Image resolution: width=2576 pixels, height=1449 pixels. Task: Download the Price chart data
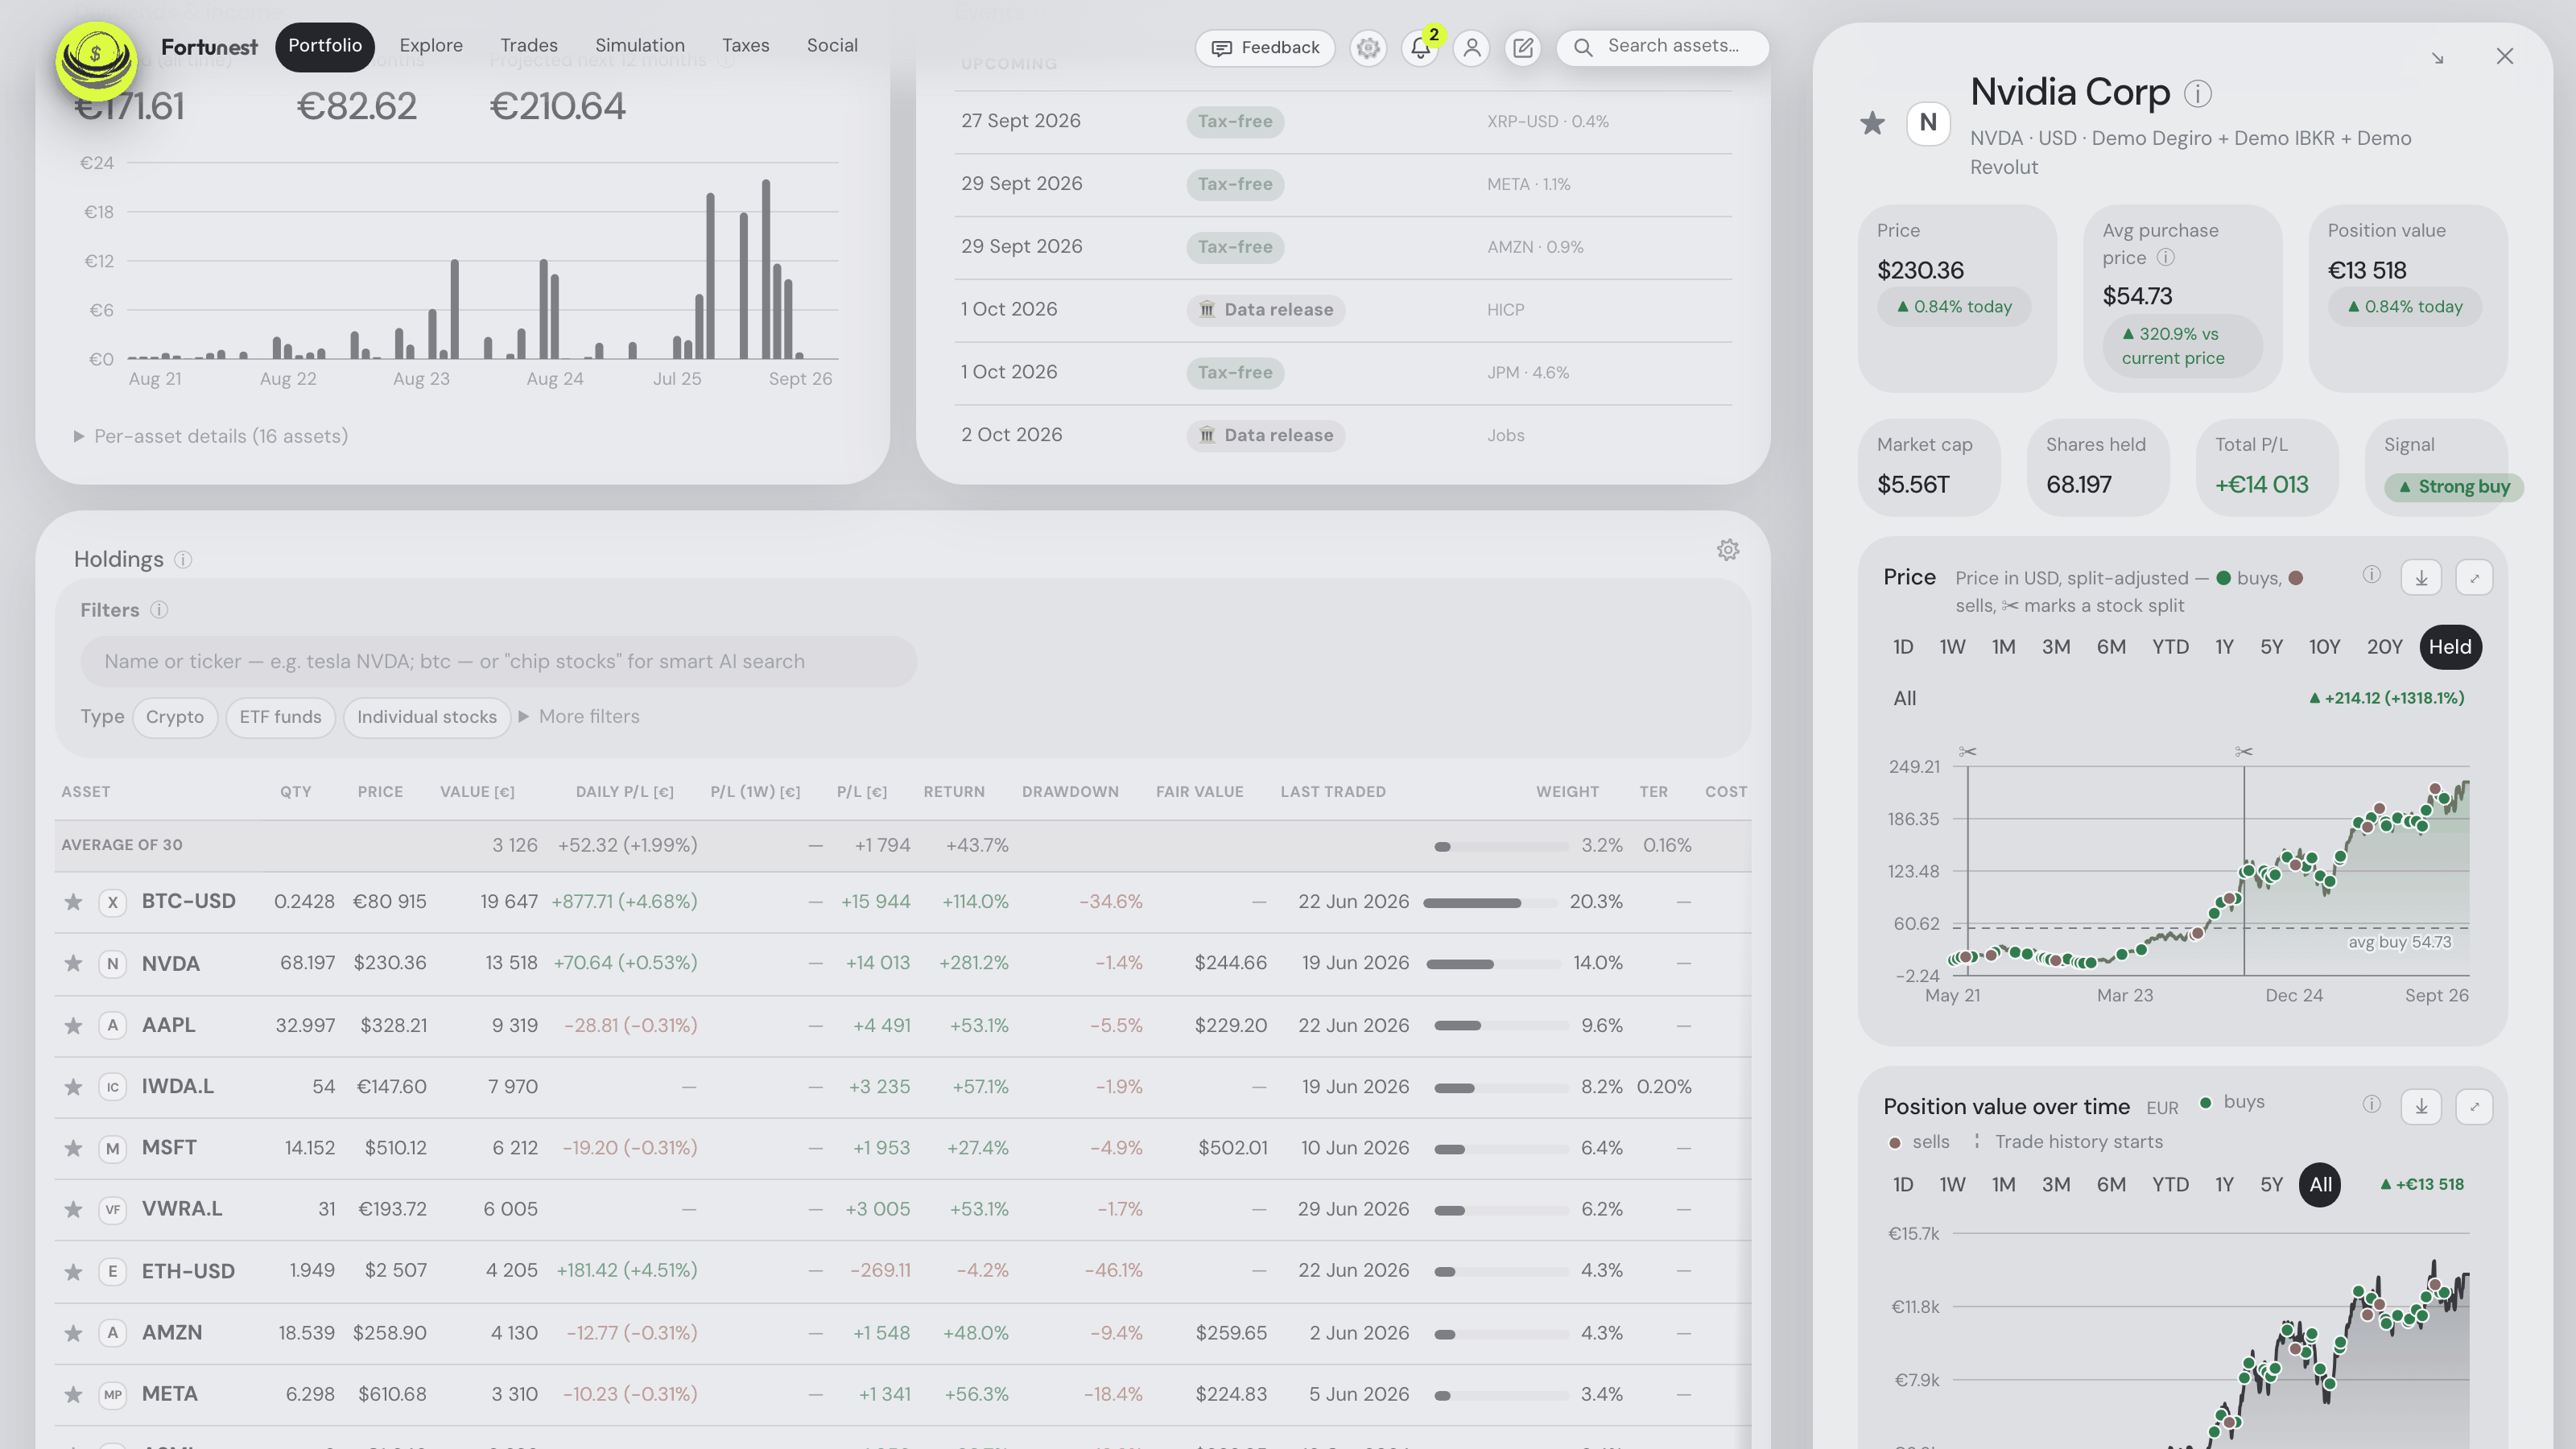point(2422,578)
